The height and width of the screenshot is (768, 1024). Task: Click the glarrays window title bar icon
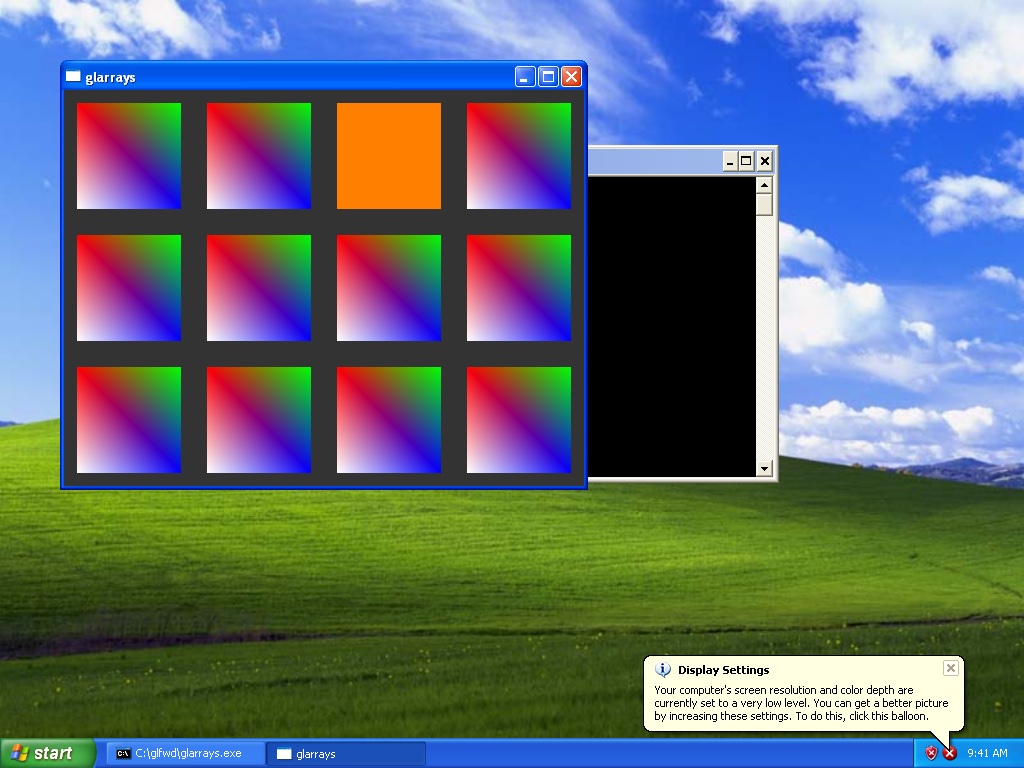click(x=73, y=77)
